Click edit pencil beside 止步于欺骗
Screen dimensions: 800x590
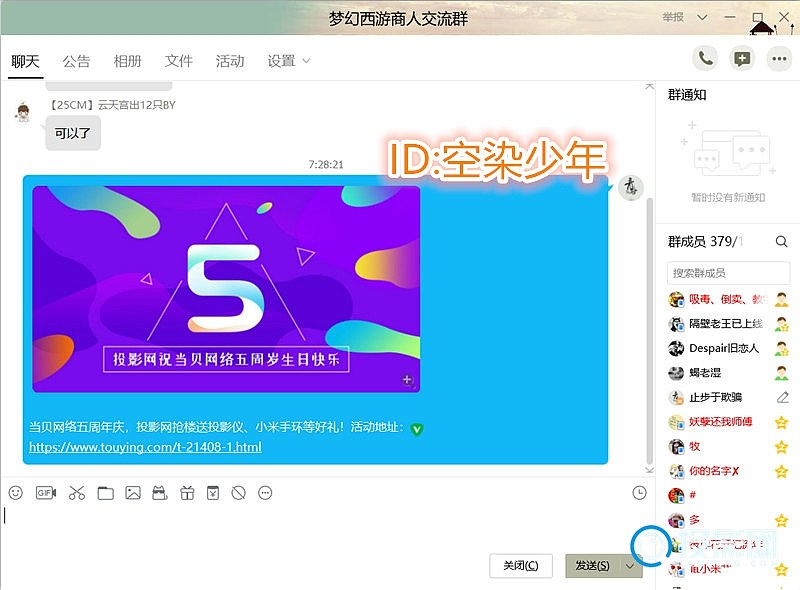click(783, 397)
